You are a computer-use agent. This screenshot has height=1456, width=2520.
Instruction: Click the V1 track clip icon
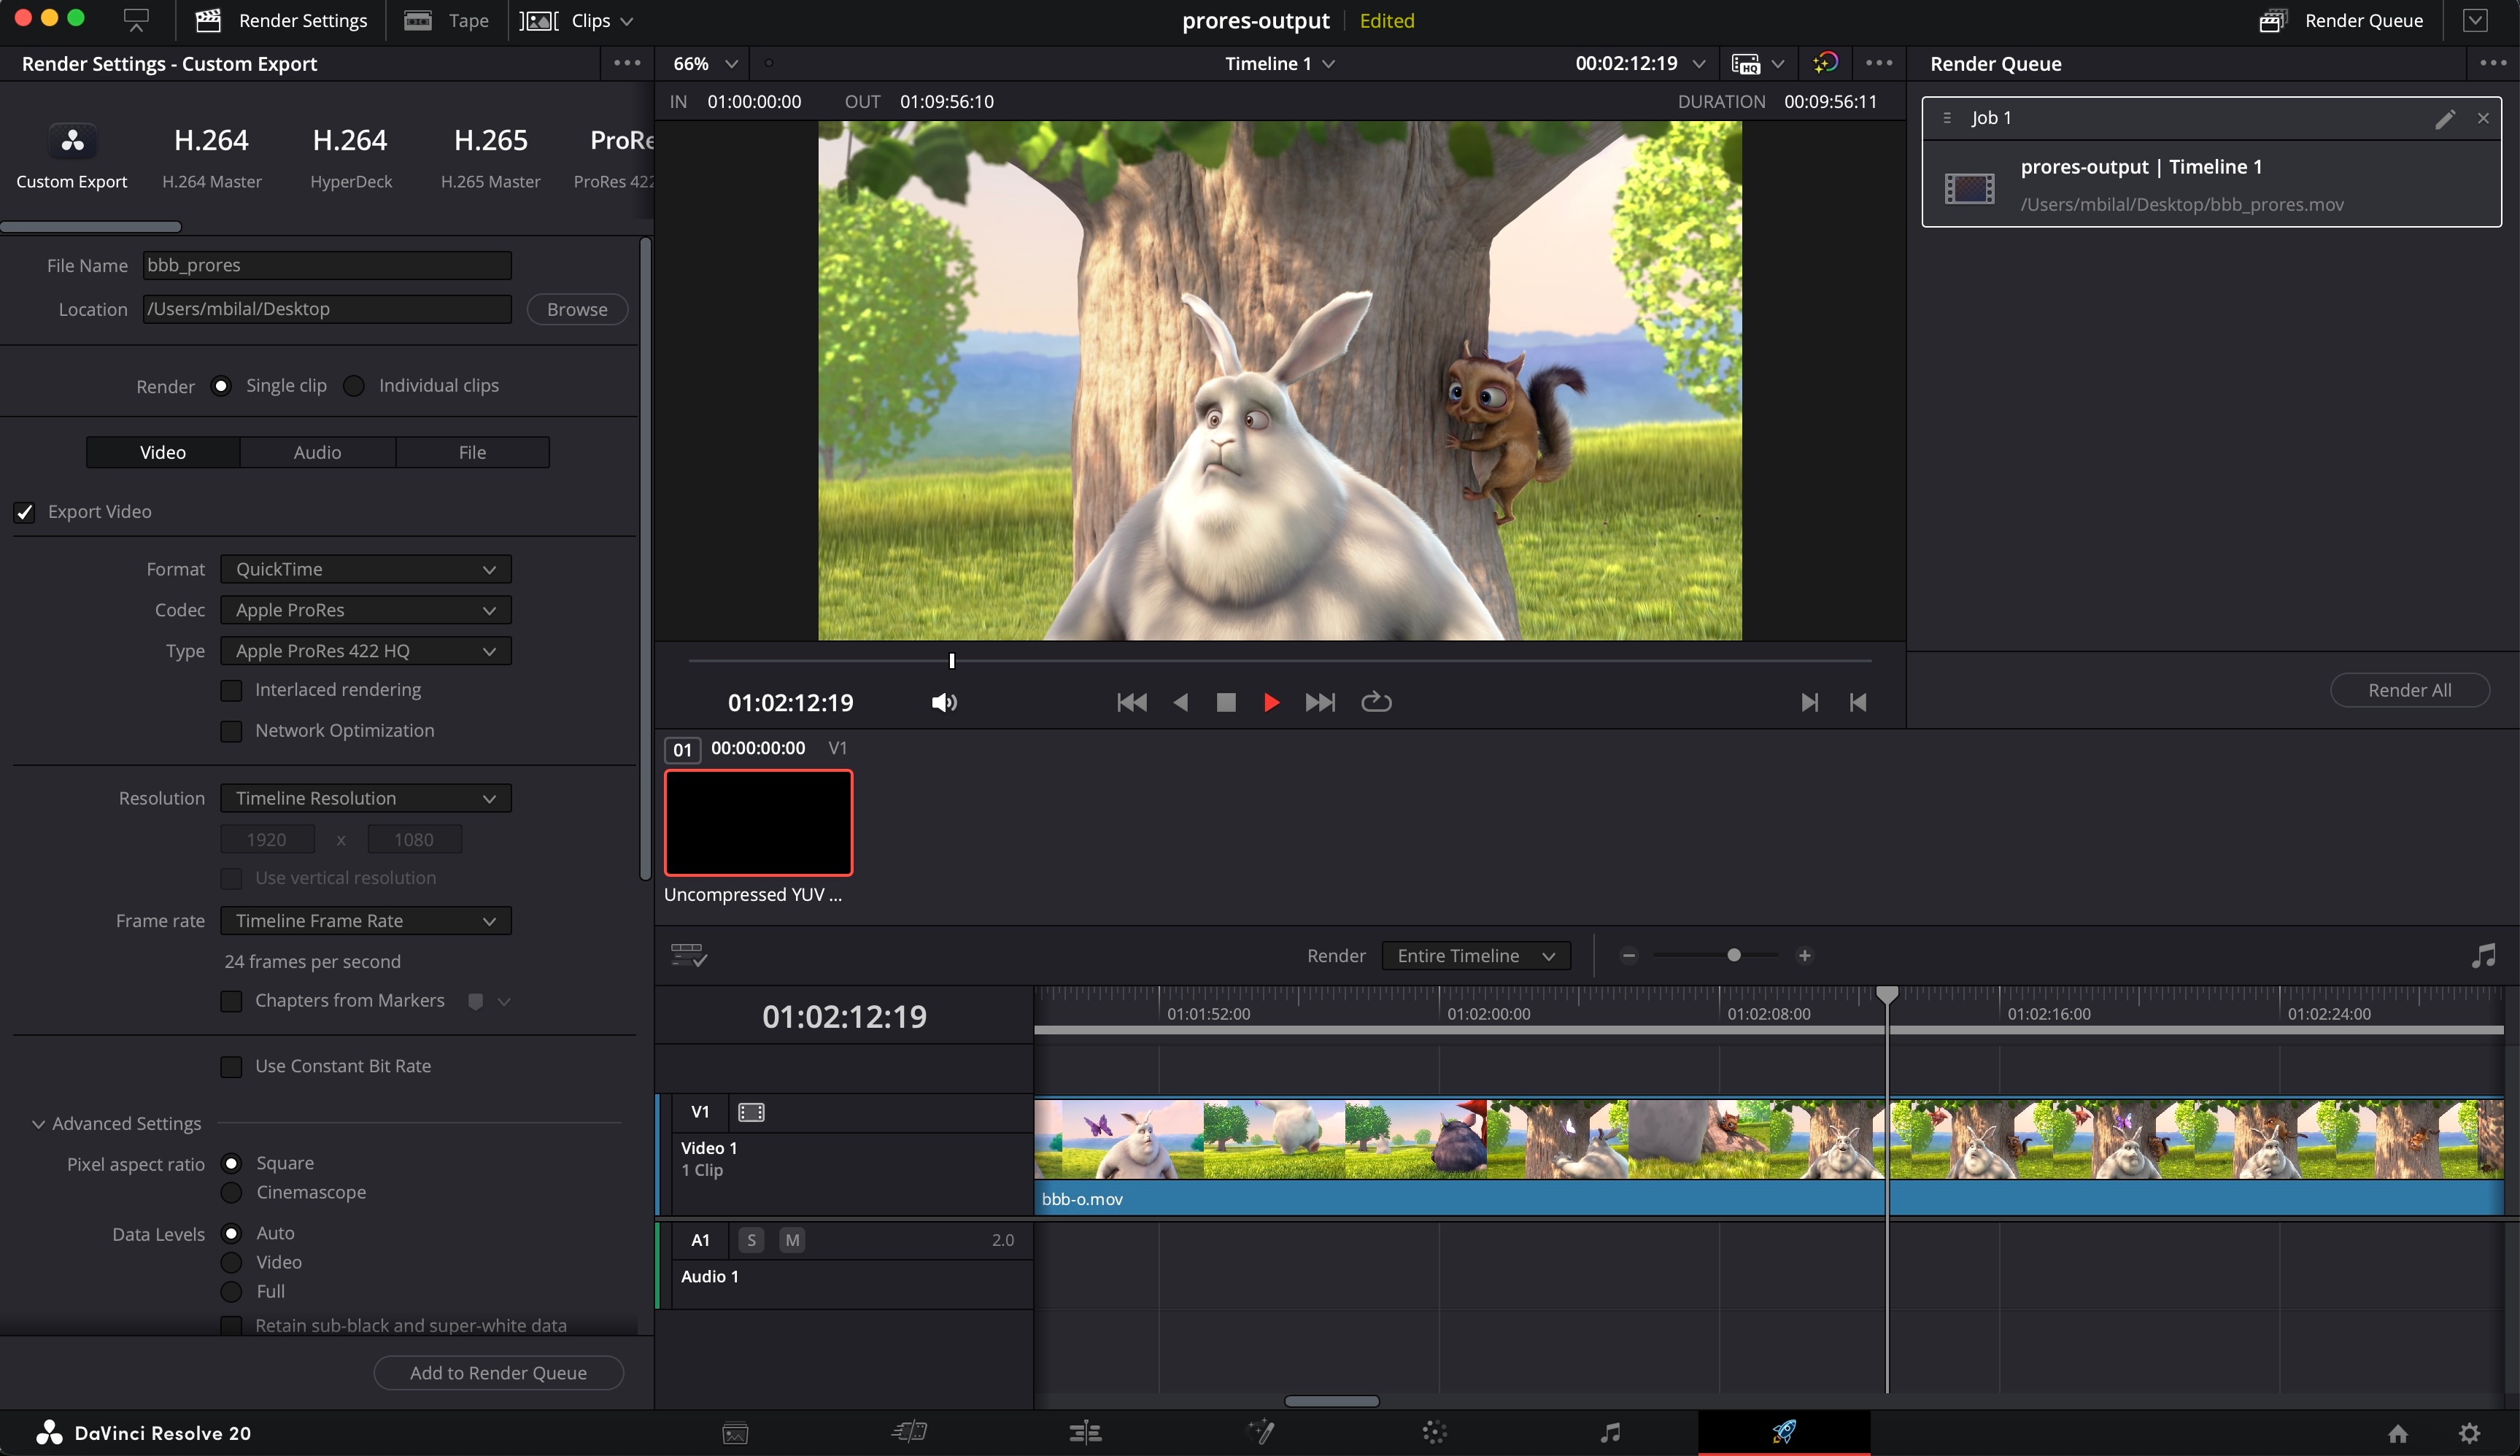pyautogui.click(x=751, y=1112)
